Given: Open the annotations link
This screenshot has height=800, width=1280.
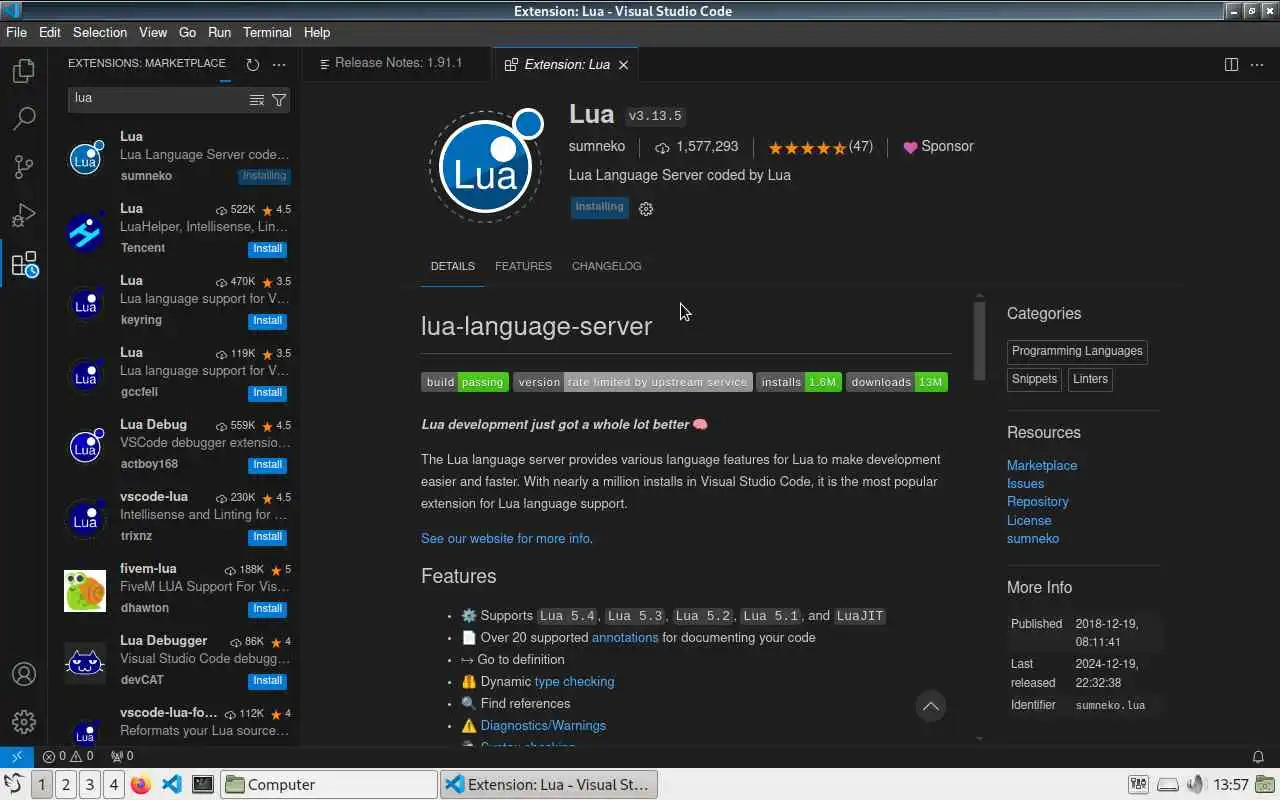Looking at the screenshot, I should click(625, 637).
